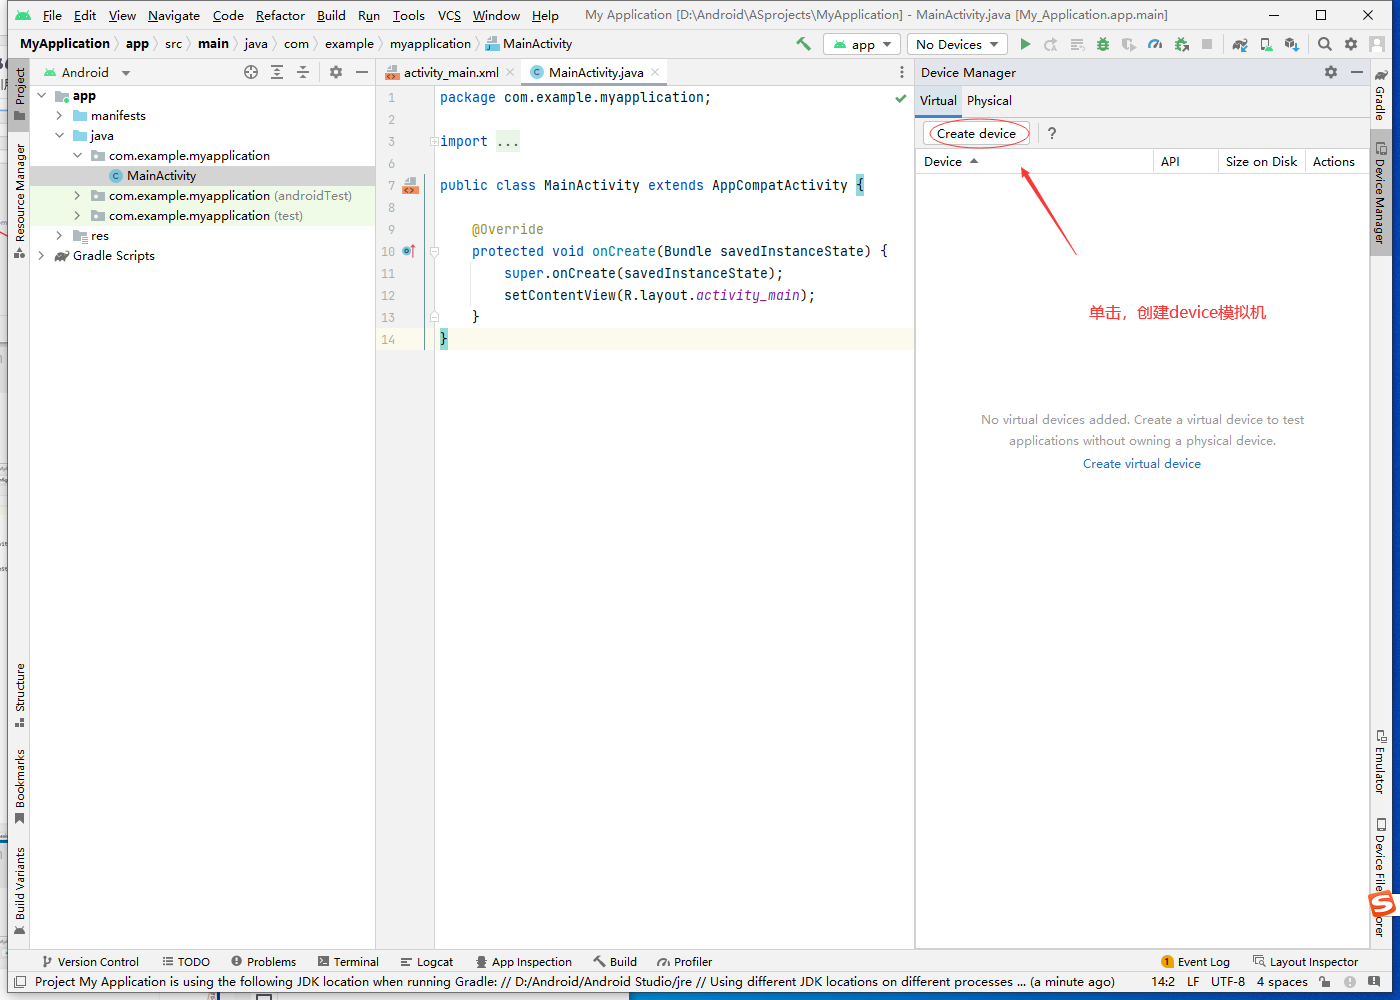Switch to the Physical tab in Device Manager
The width and height of the screenshot is (1400, 1000).
pyautogui.click(x=989, y=100)
